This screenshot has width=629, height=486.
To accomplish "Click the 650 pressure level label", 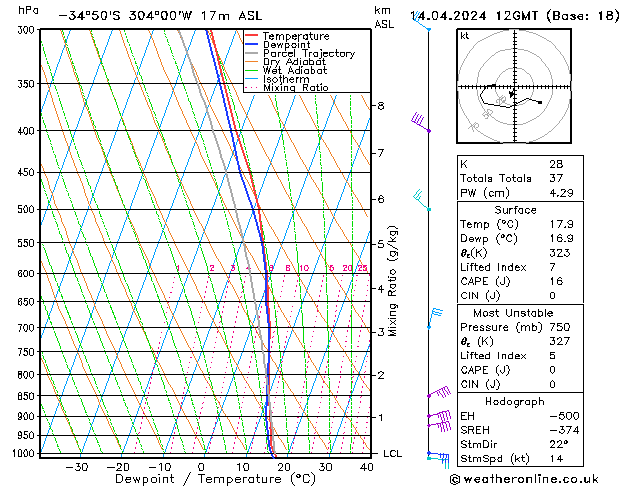I will pos(28,302).
